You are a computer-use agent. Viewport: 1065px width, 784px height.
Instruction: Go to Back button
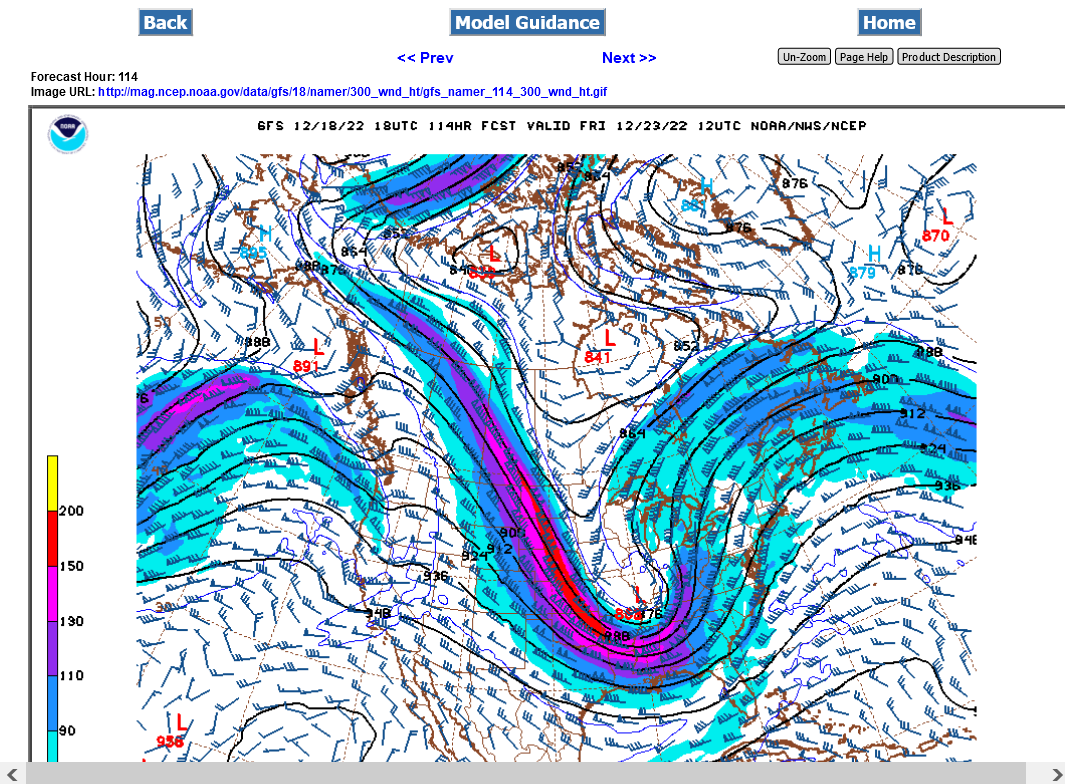pyautogui.click(x=165, y=22)
